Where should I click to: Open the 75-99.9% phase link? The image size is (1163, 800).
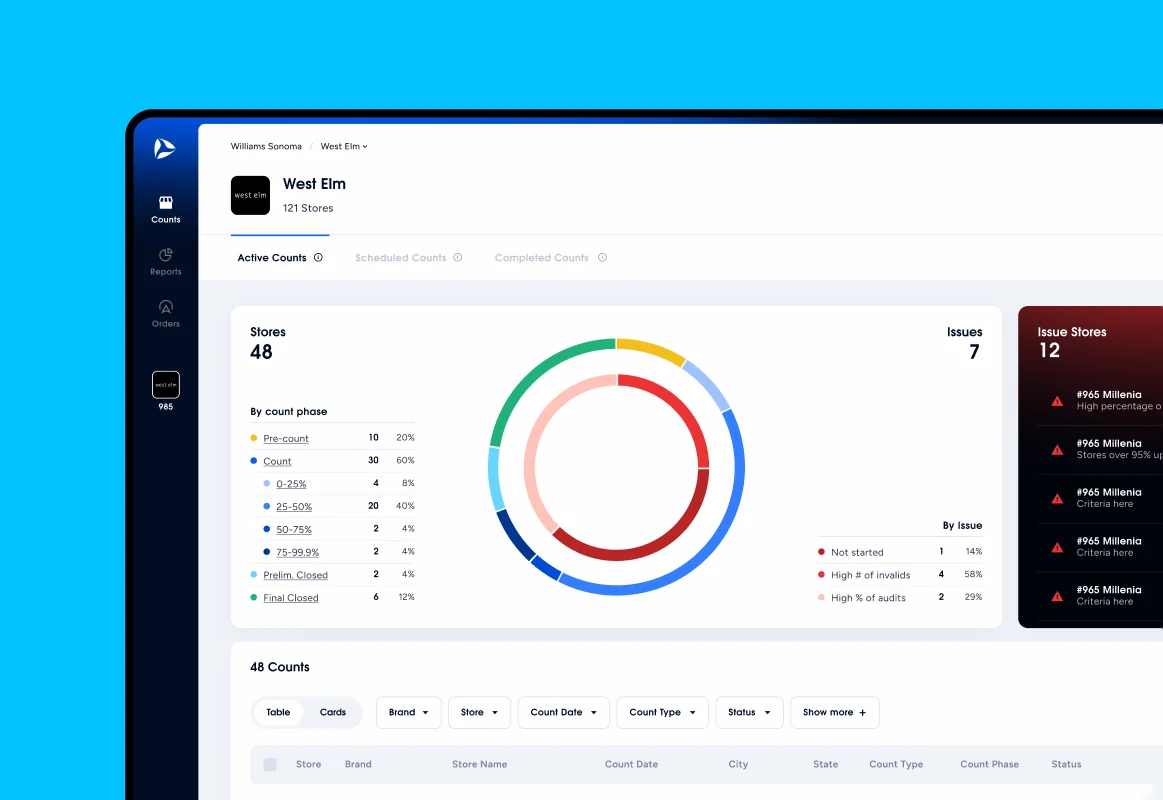point(297,552)
